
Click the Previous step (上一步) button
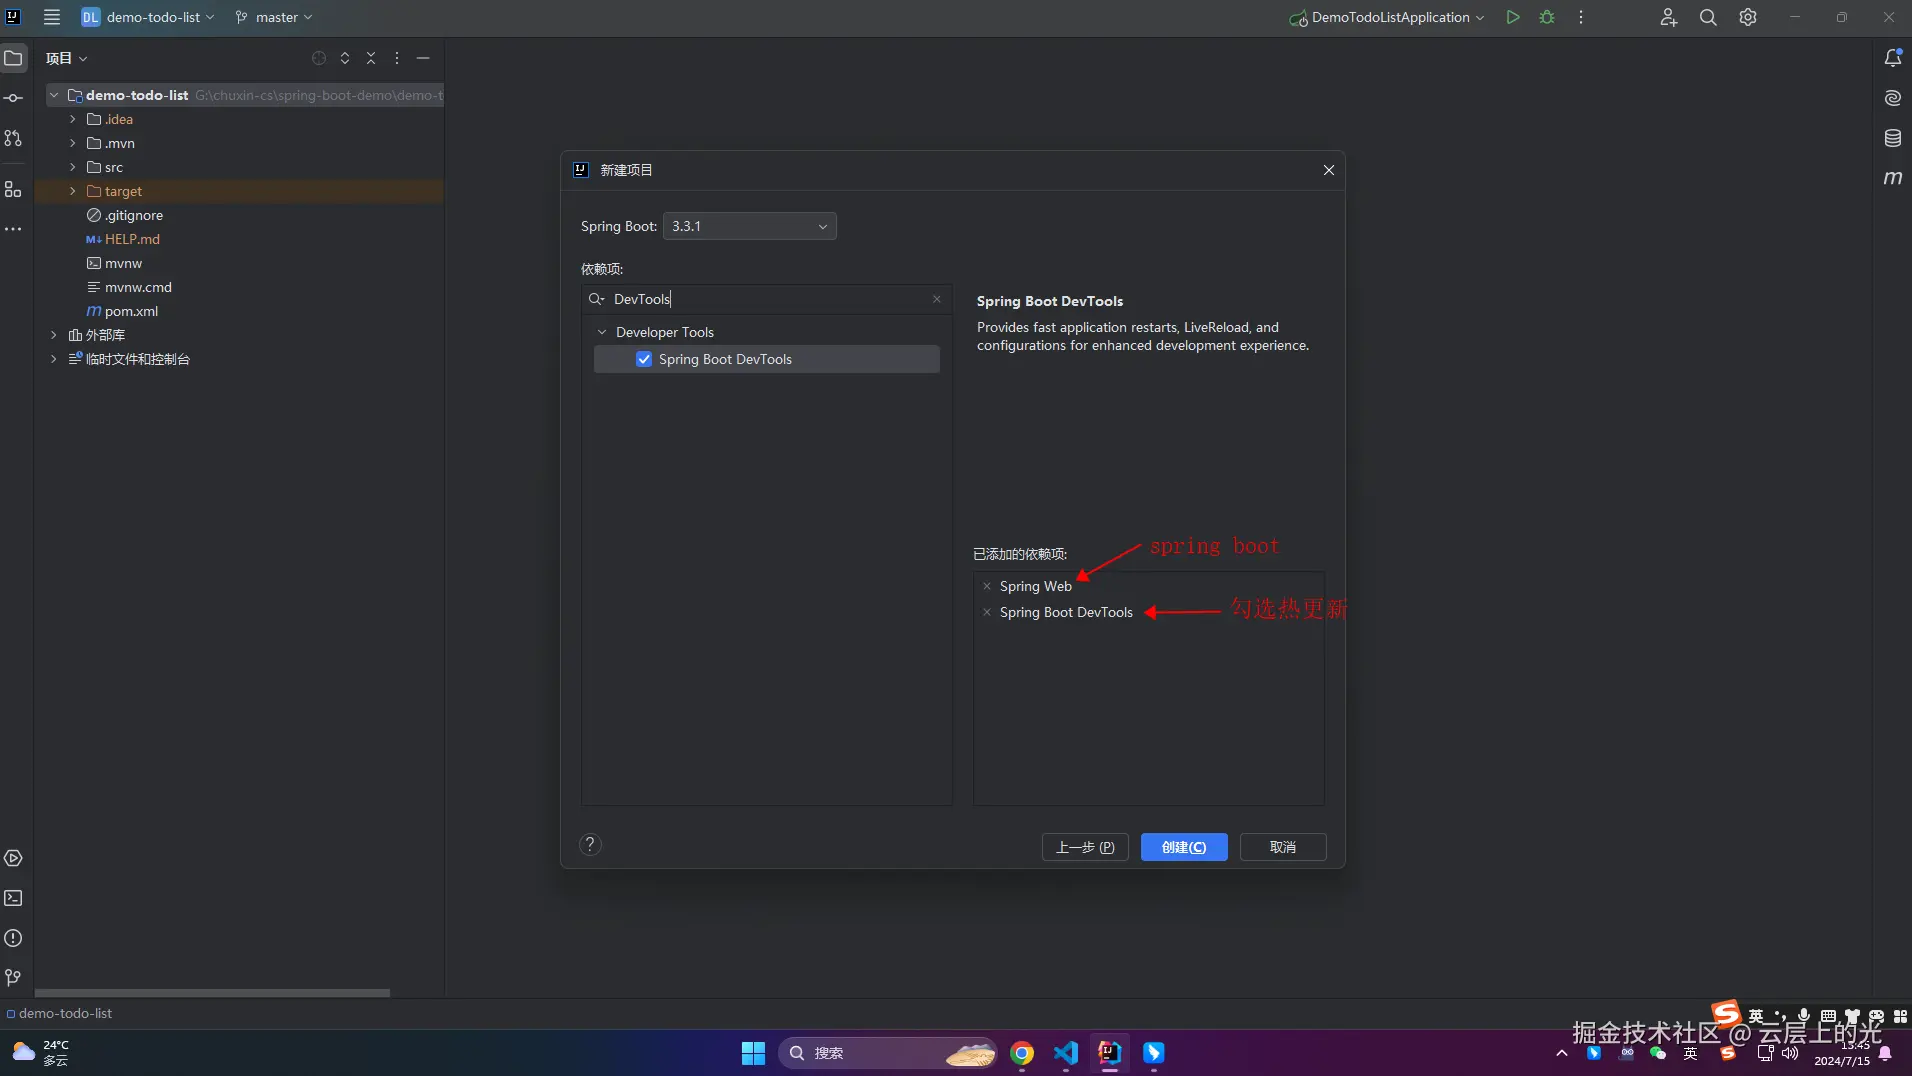point(1085,847)
